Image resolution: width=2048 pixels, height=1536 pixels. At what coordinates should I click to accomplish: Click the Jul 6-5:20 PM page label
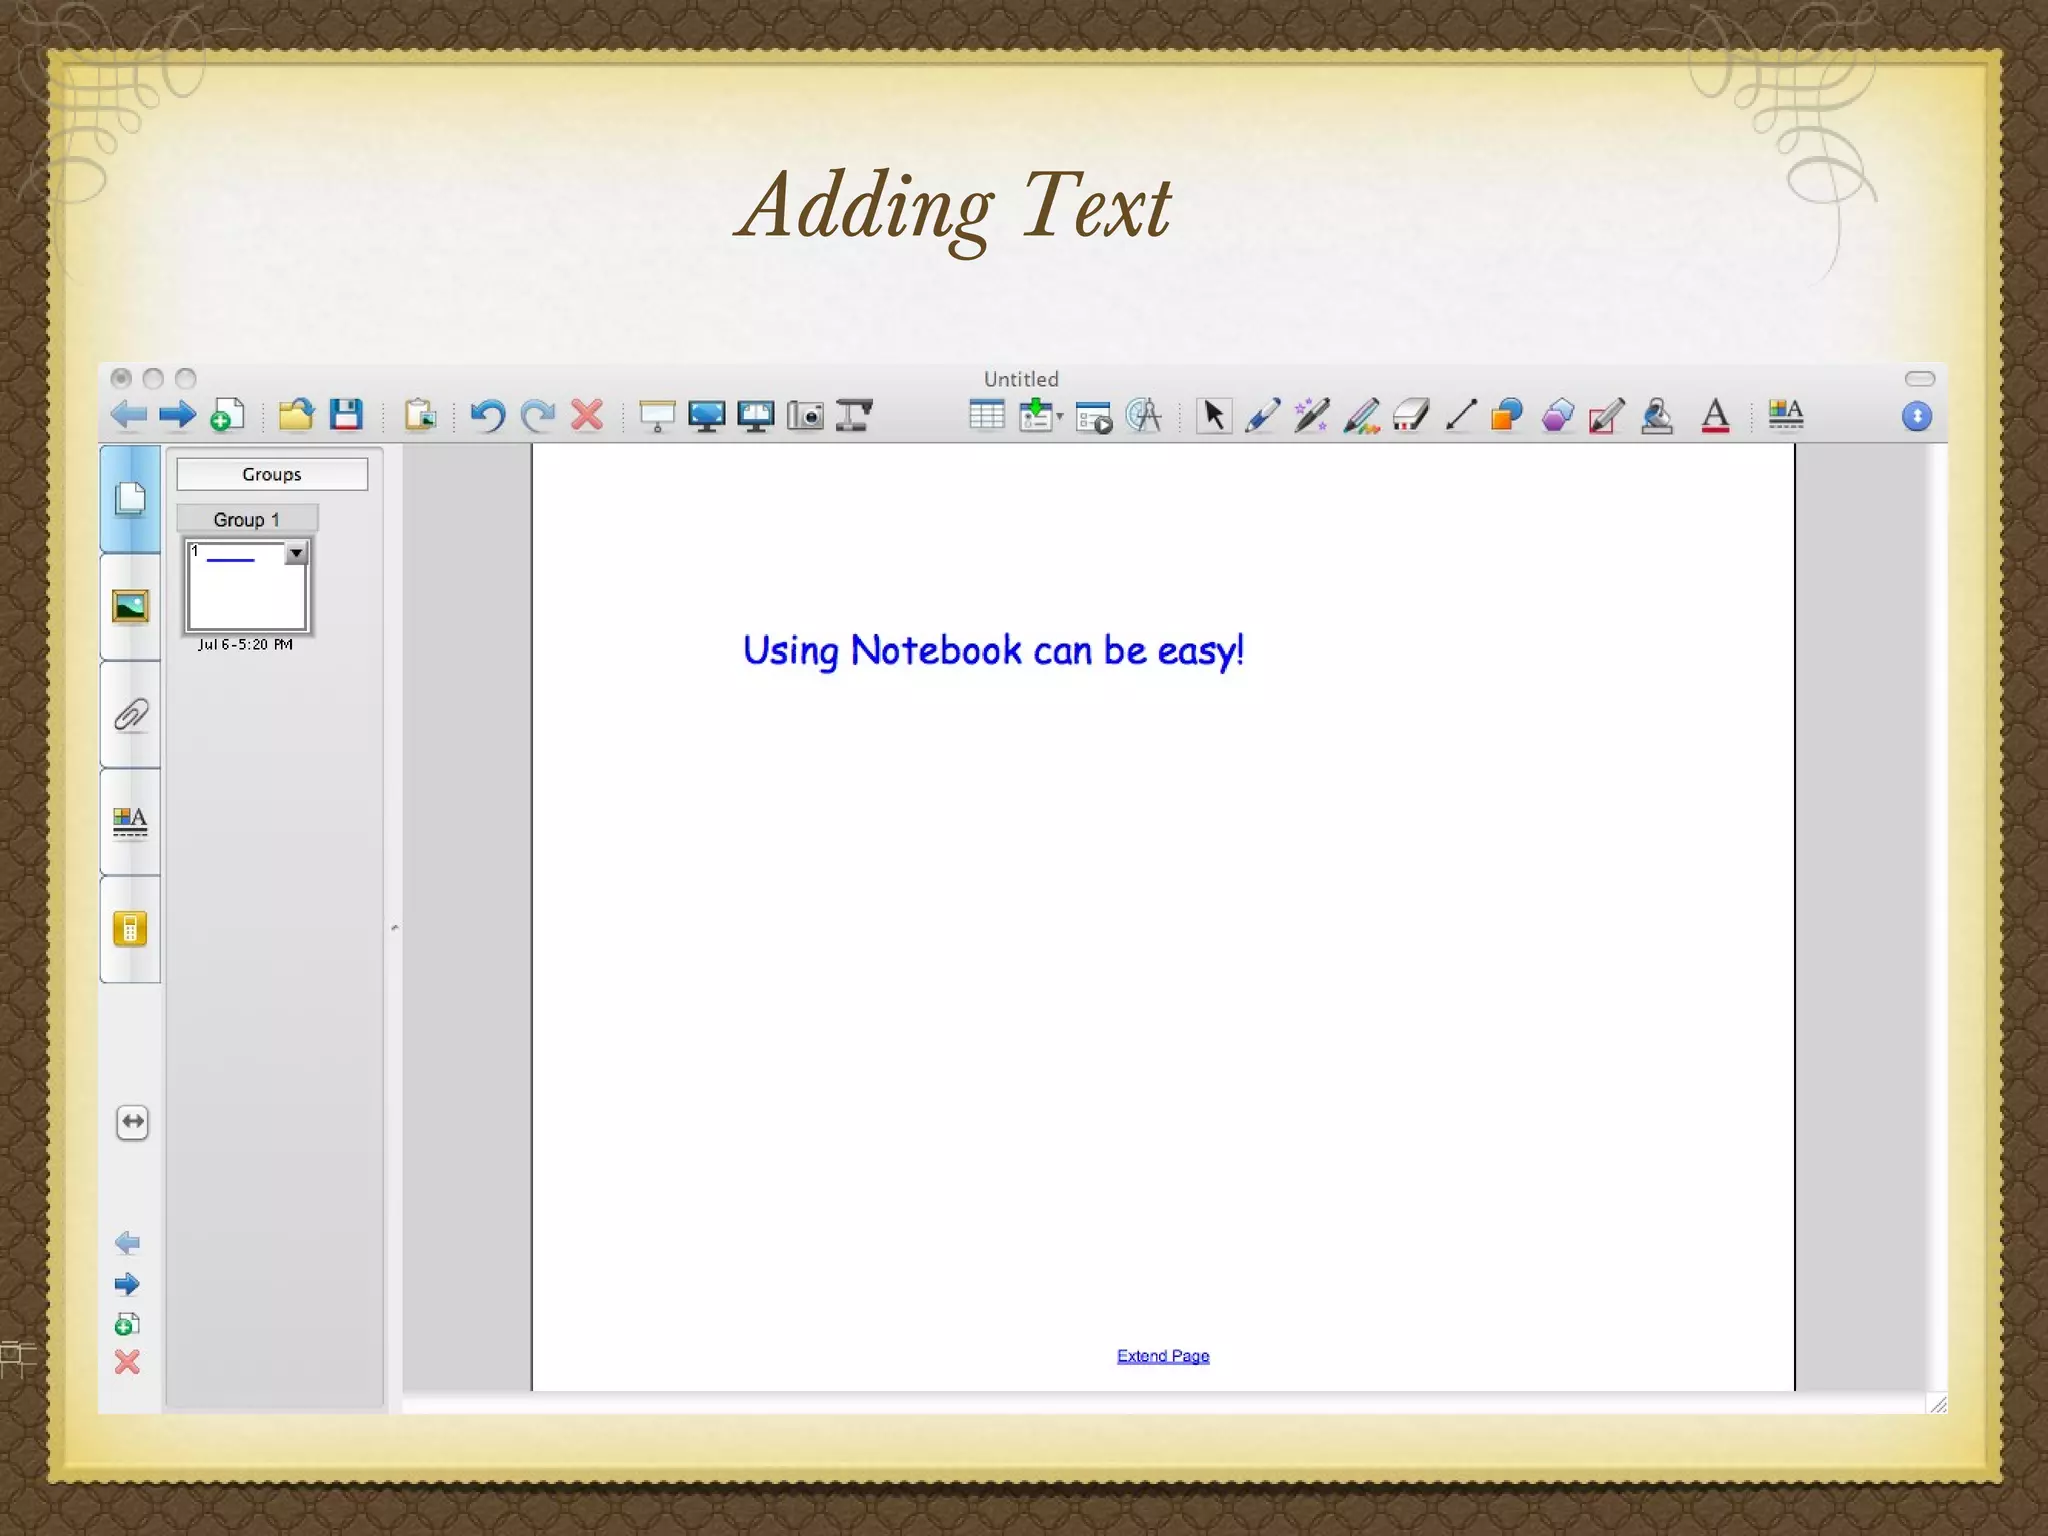(x=245, y=645)
